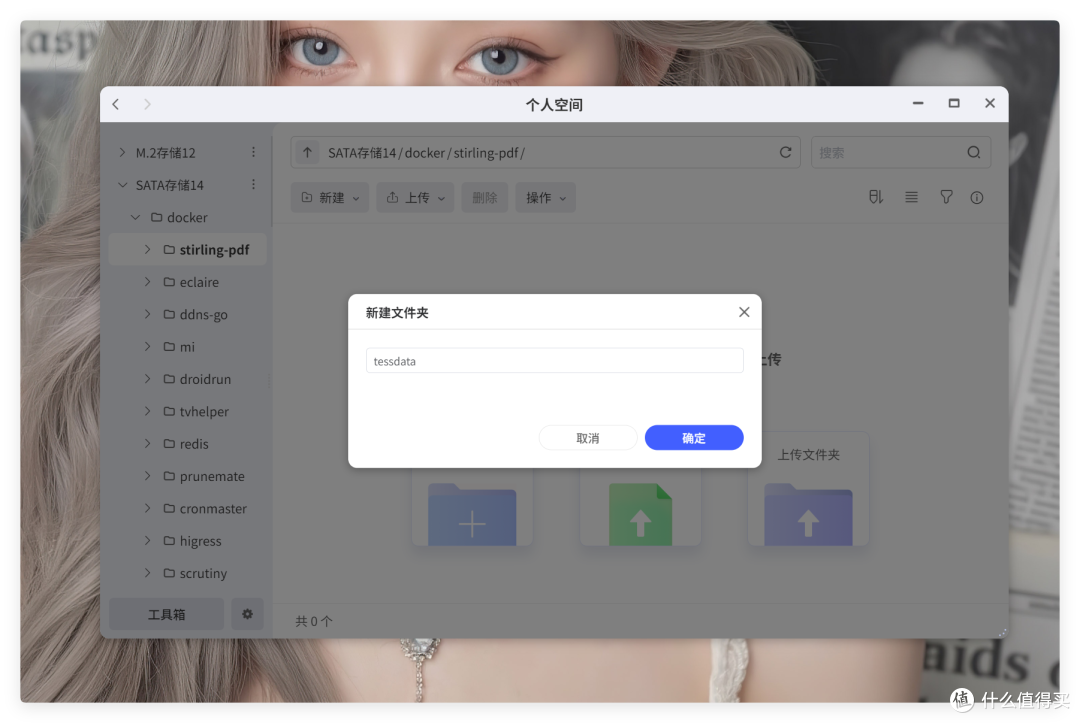Viewport: 1080px width, 723px height.
Task: Select the higress folder
Action: 193,541
